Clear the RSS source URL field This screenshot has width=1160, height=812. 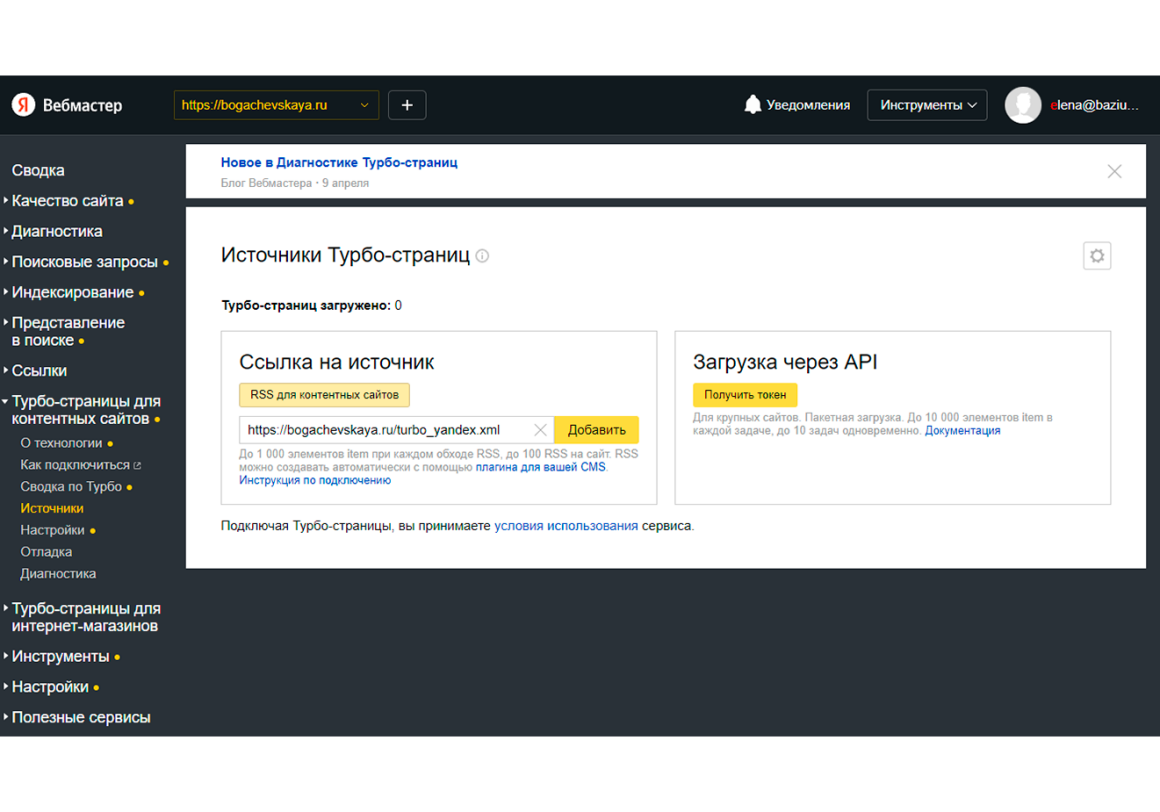coord(540,430)
